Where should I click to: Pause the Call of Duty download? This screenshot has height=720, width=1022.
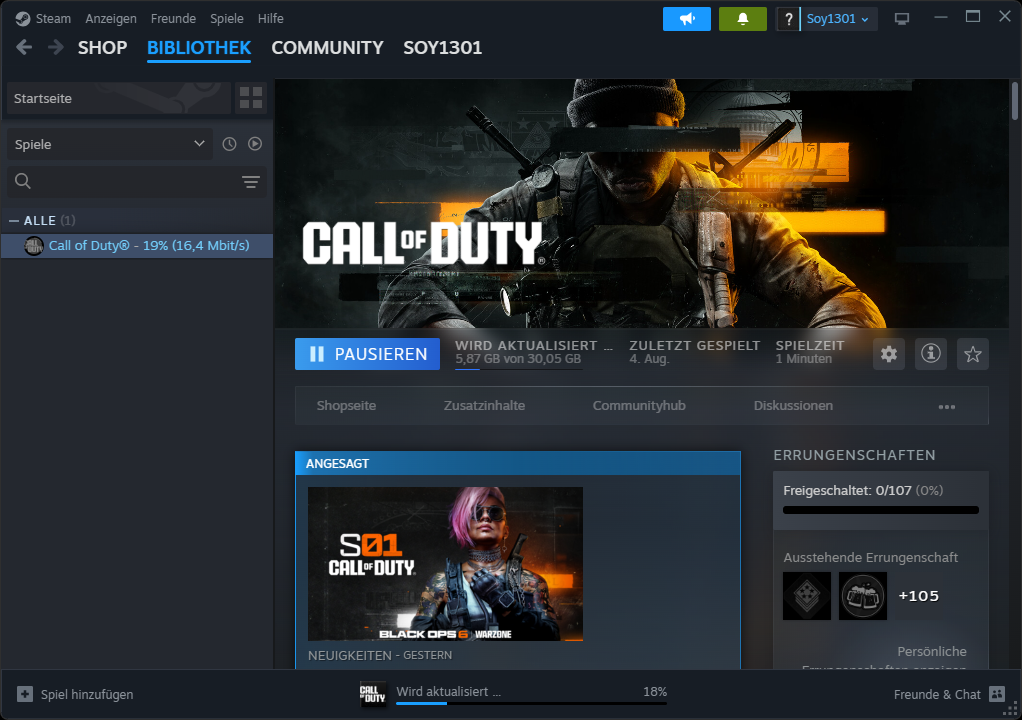pos(367,354)
